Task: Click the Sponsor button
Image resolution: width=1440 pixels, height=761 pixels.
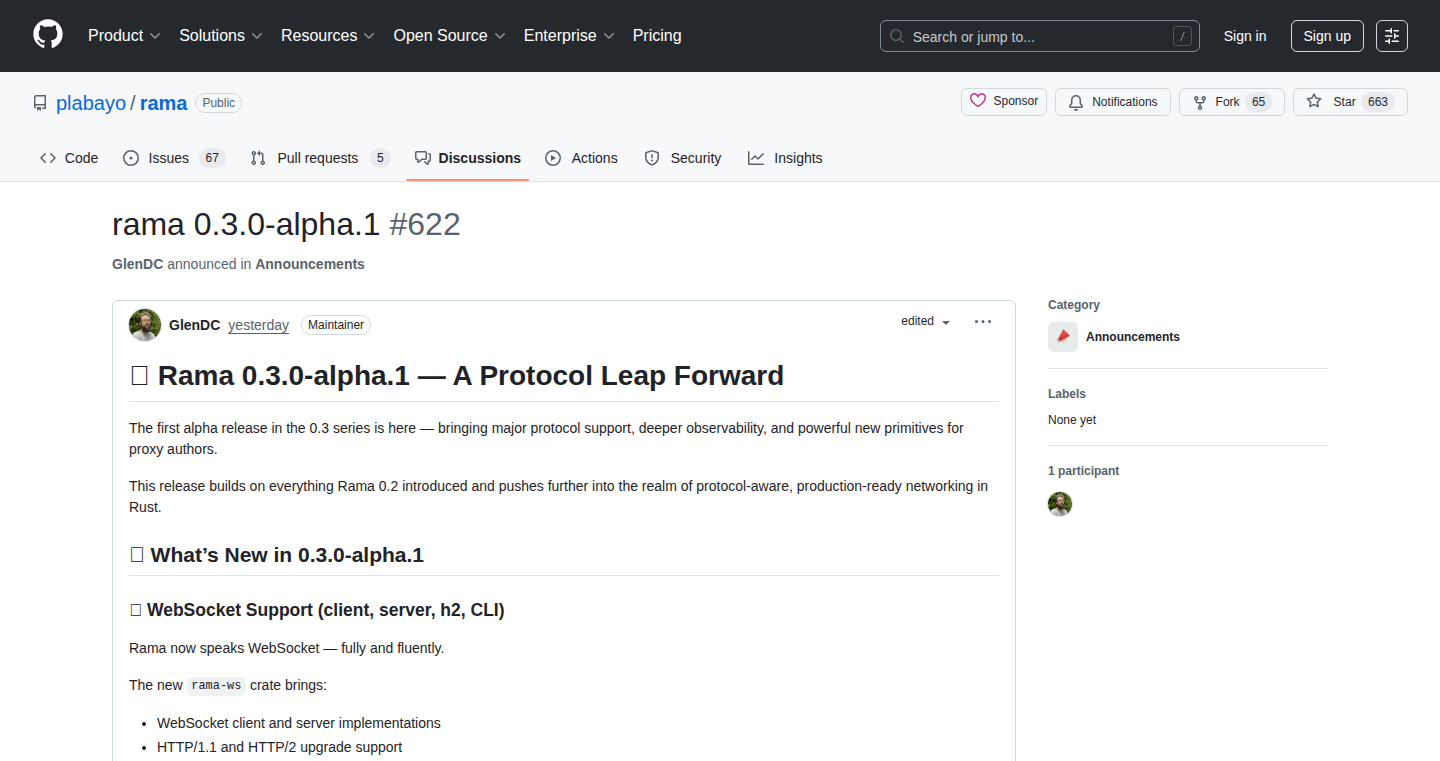Action: coord(1004,101)
